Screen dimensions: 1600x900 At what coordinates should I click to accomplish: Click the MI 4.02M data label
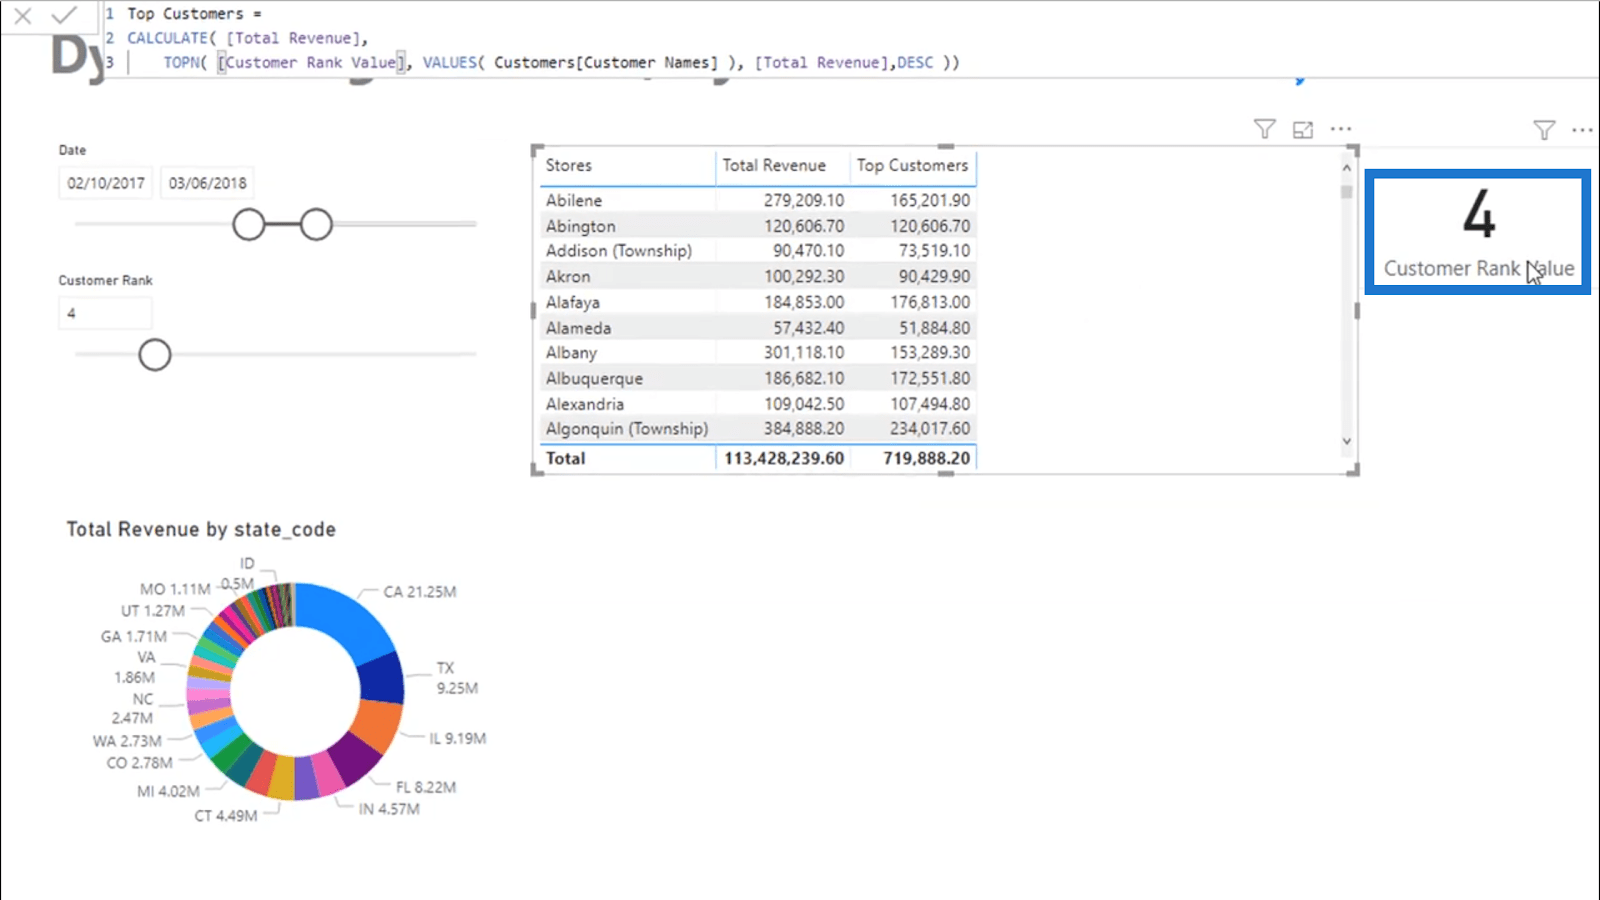168,791
